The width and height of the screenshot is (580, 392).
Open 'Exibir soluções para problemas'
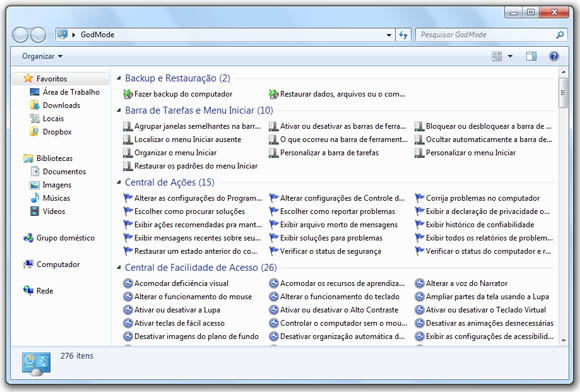point(326,238)
